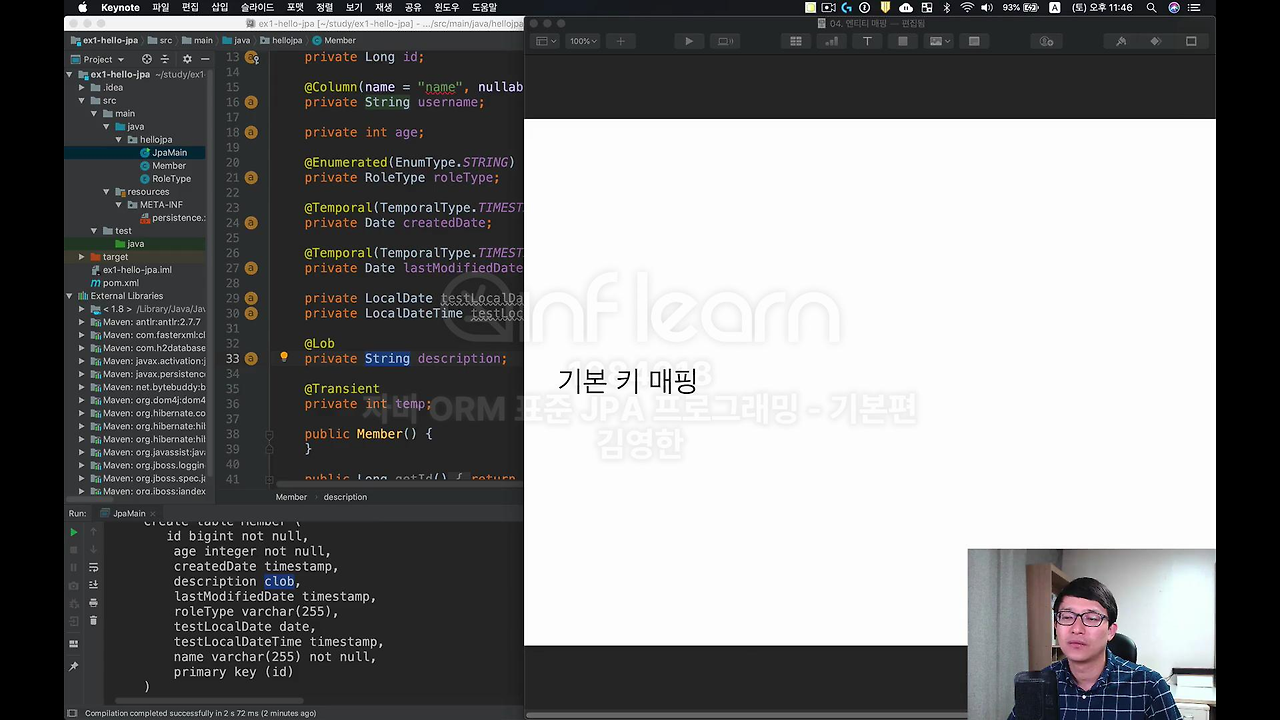Click Member breadcrumb in navigation bar
Screen dimensions: 1280x720
[x=334, y=40]
